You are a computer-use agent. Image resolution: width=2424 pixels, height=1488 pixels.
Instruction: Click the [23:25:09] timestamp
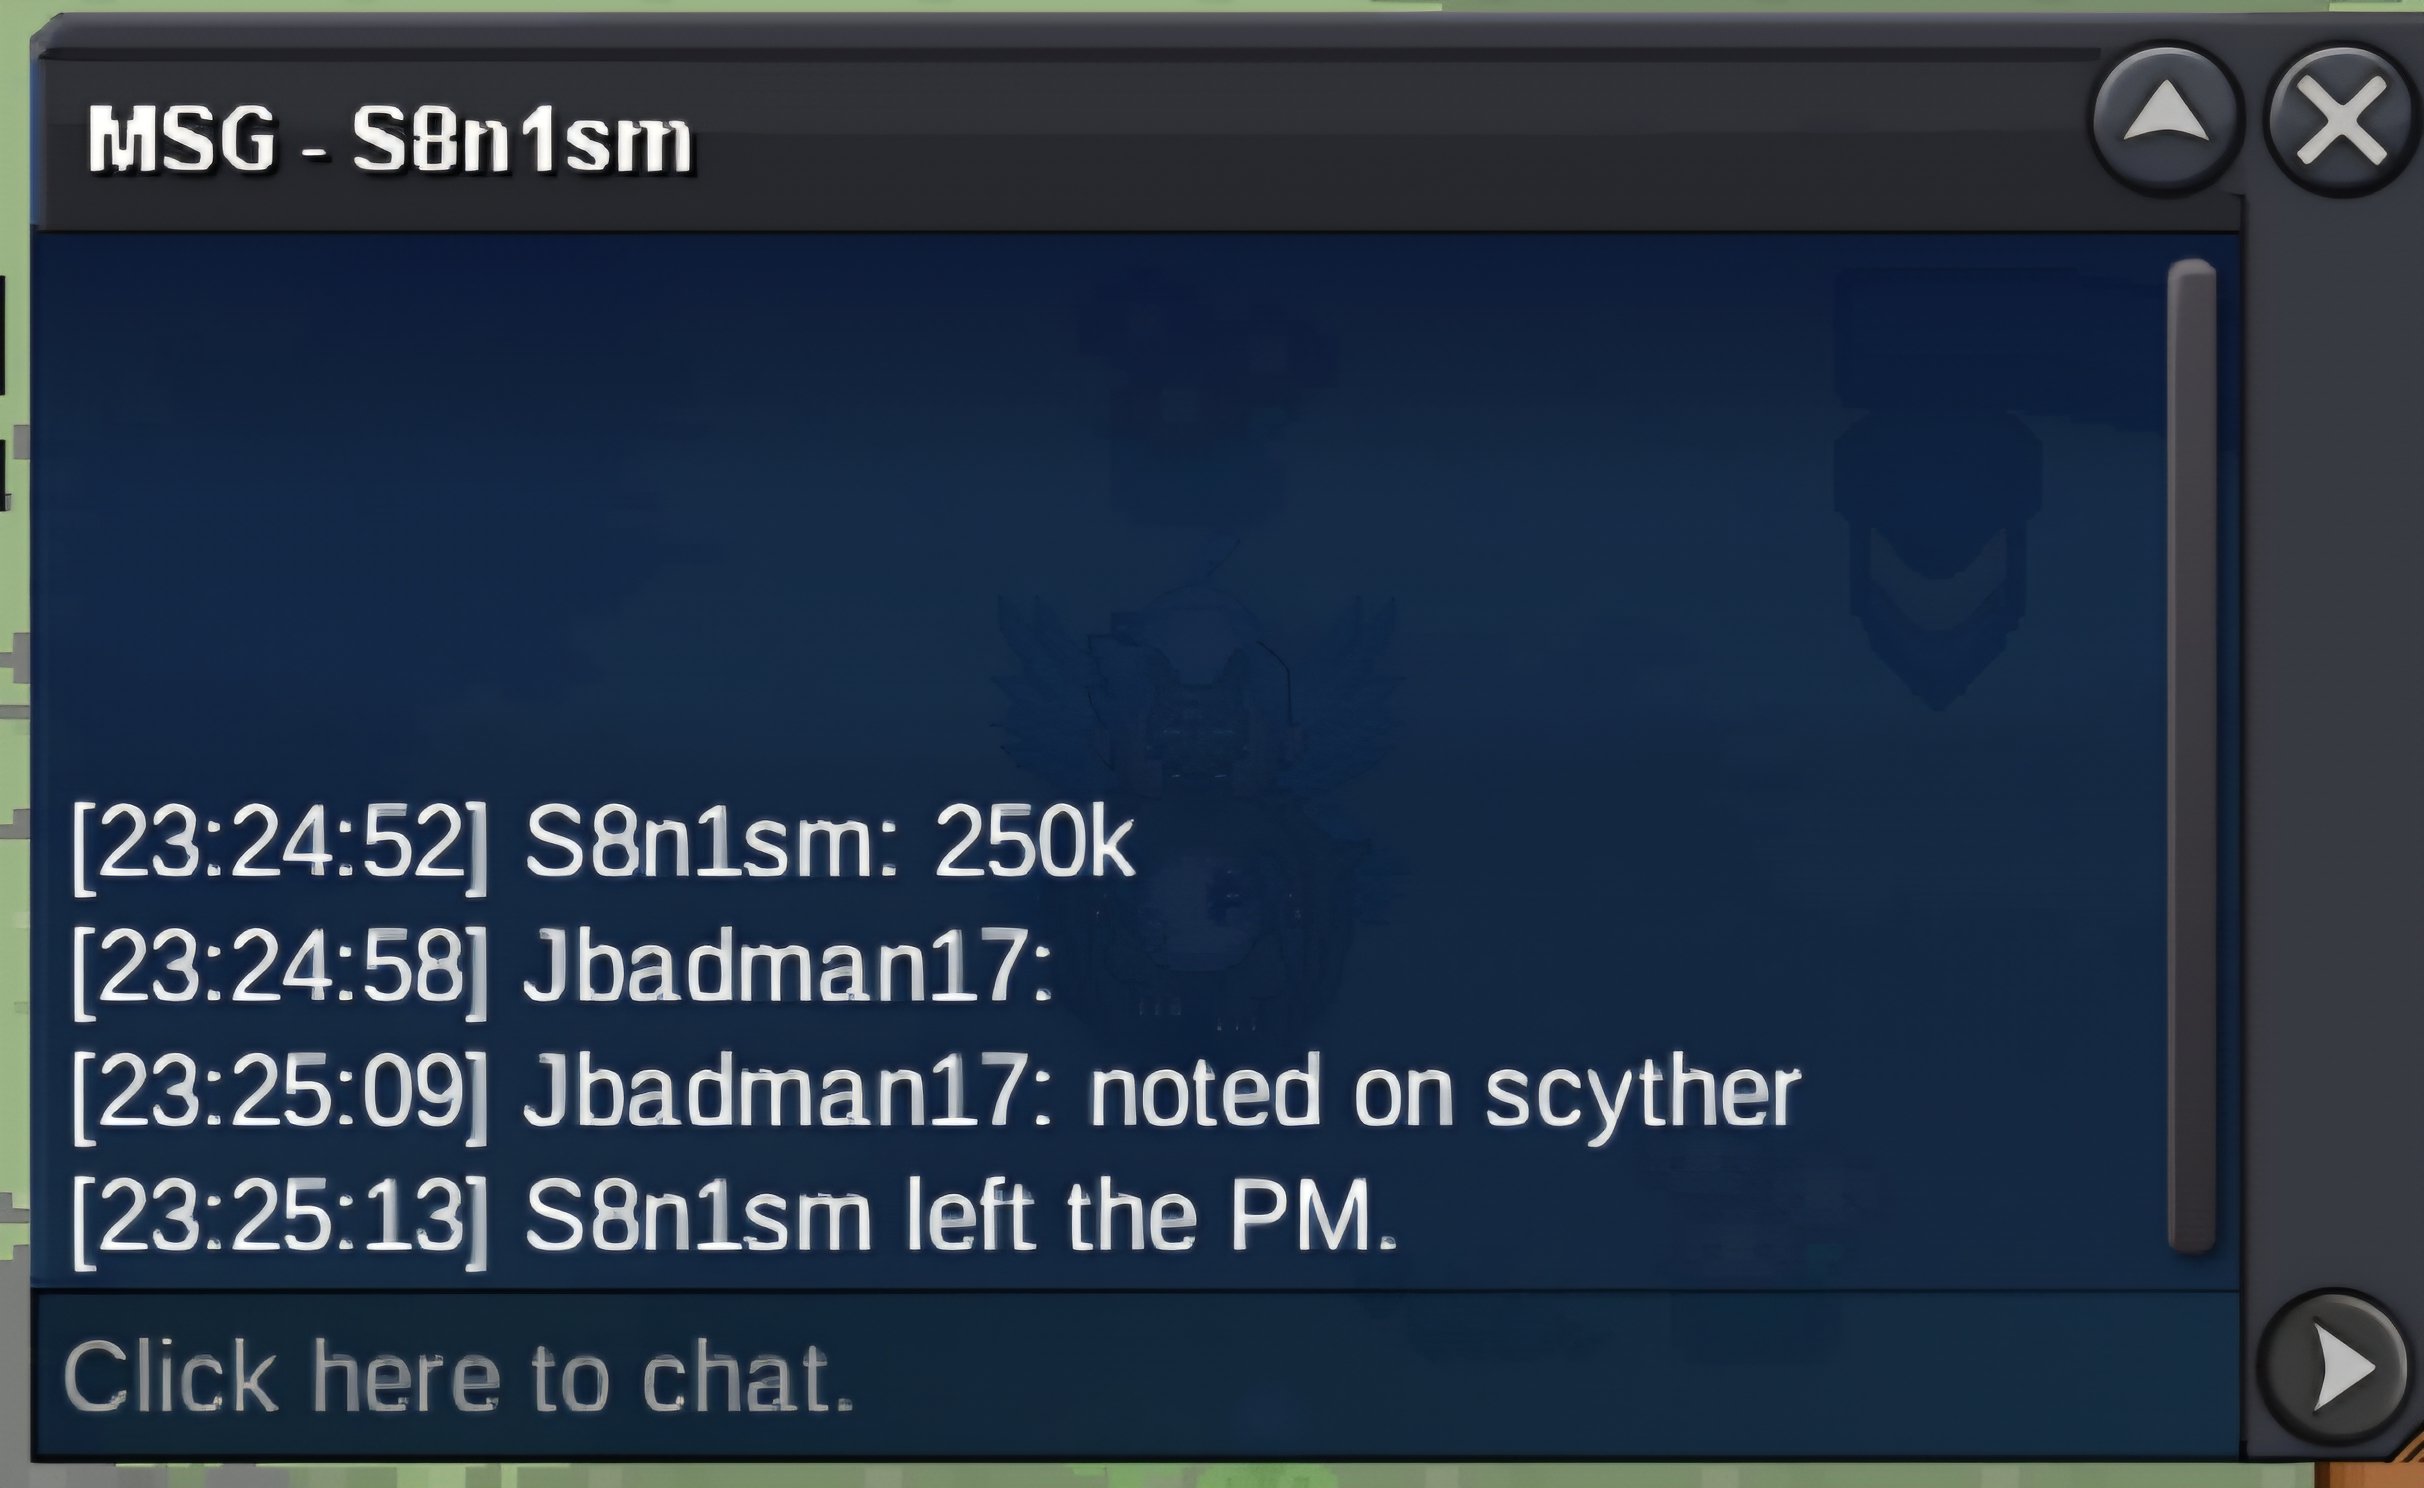pos(280,1096)
